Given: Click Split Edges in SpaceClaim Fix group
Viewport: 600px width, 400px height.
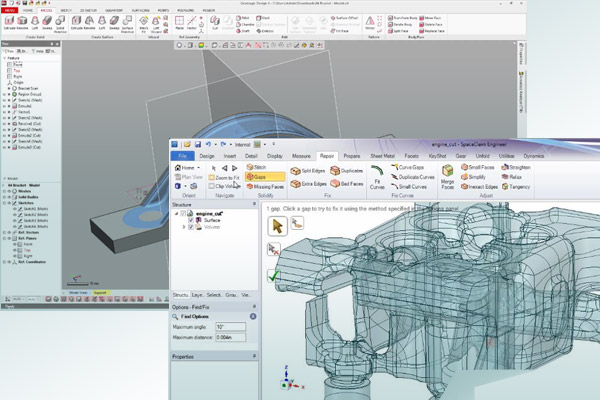Looking at the screenshot, I should pyautogui.click(x=308, y=171).
